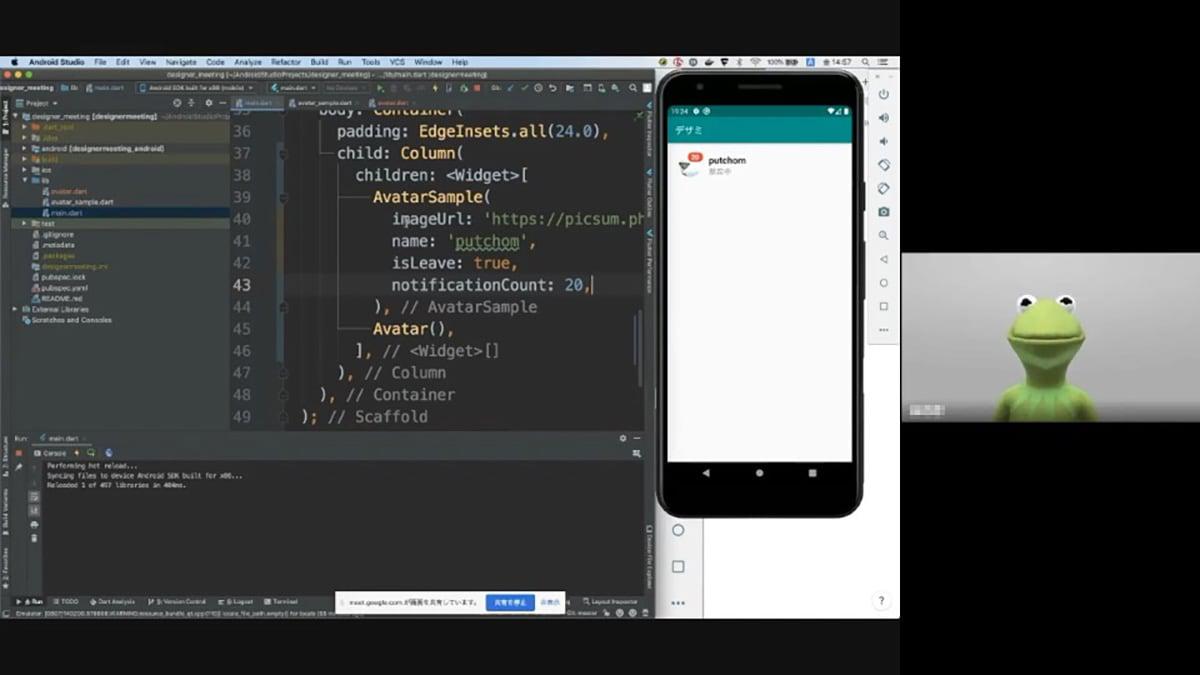
Task: Click the emulator zoom magnifier icon
Action: click(884, 236)
